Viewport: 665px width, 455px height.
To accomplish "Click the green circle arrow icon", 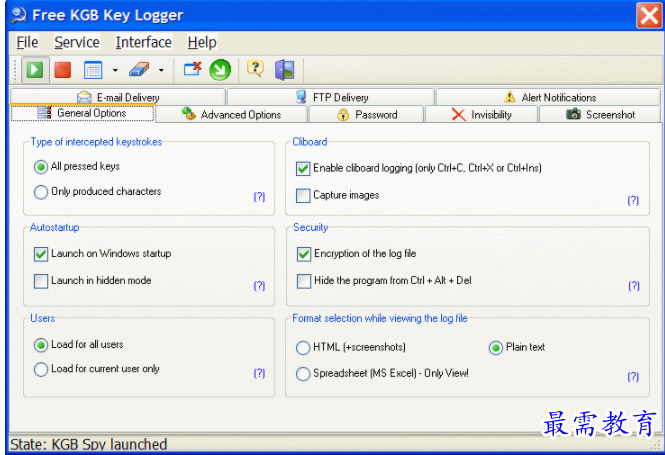I will click(x=220, y=70).
